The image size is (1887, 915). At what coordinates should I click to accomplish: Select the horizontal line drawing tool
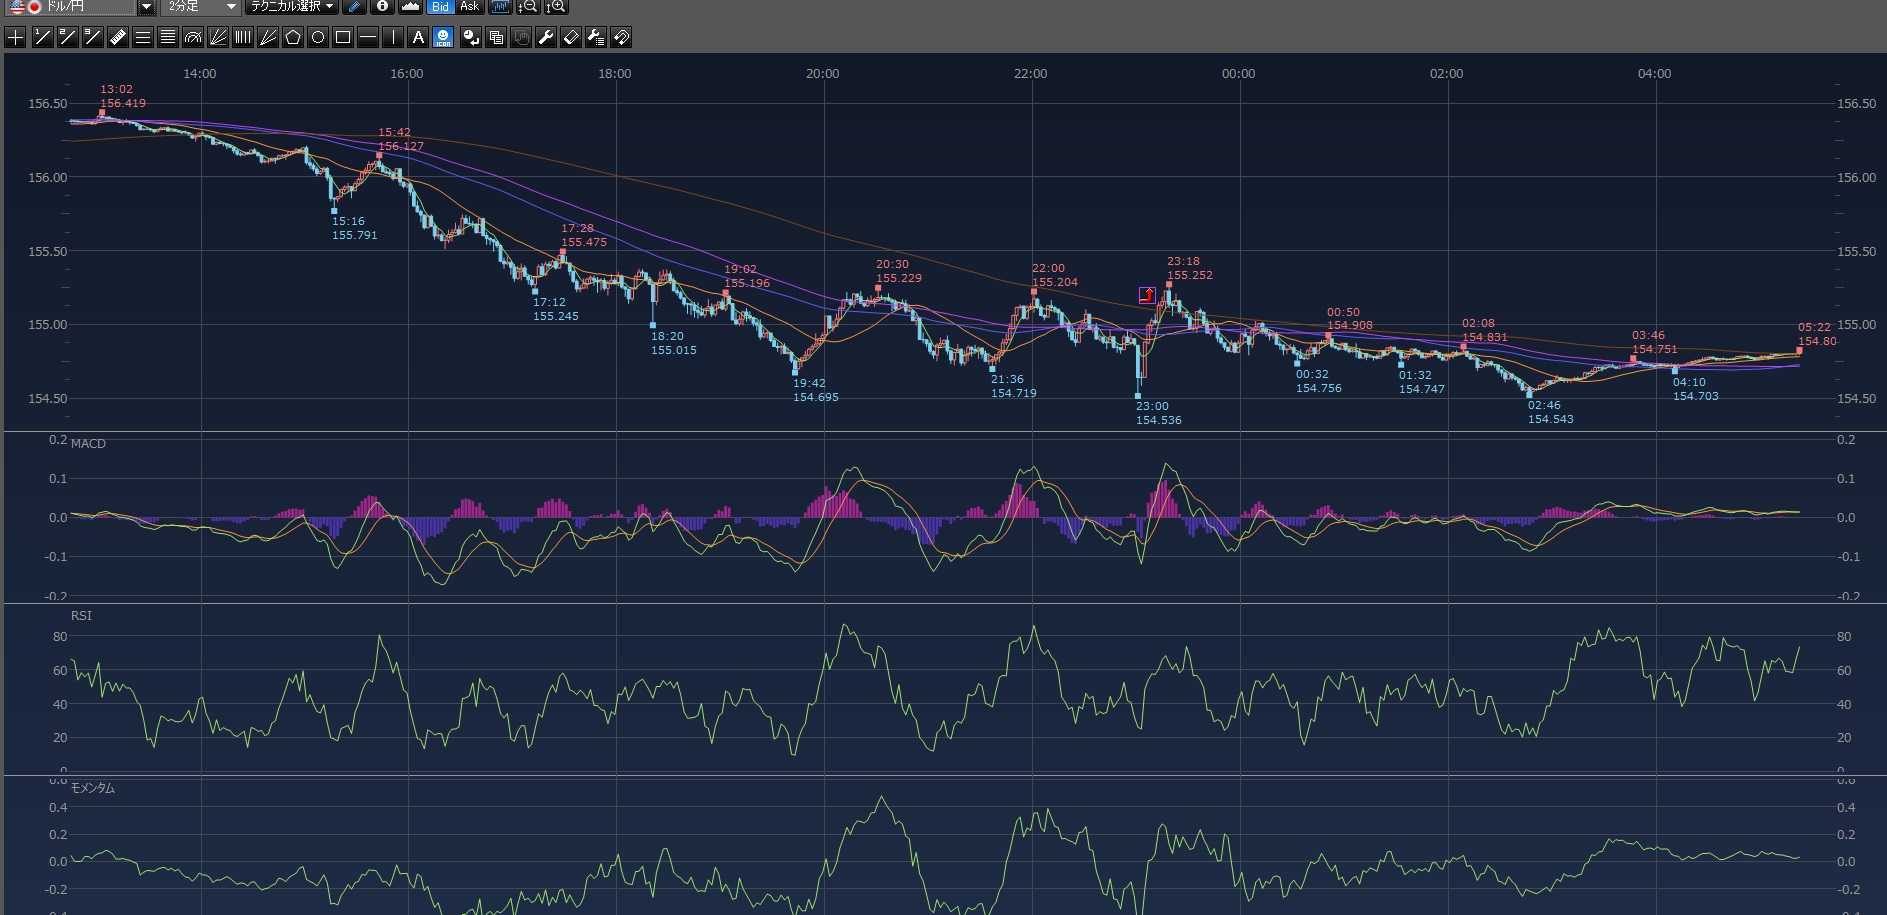tap(368, 38)
